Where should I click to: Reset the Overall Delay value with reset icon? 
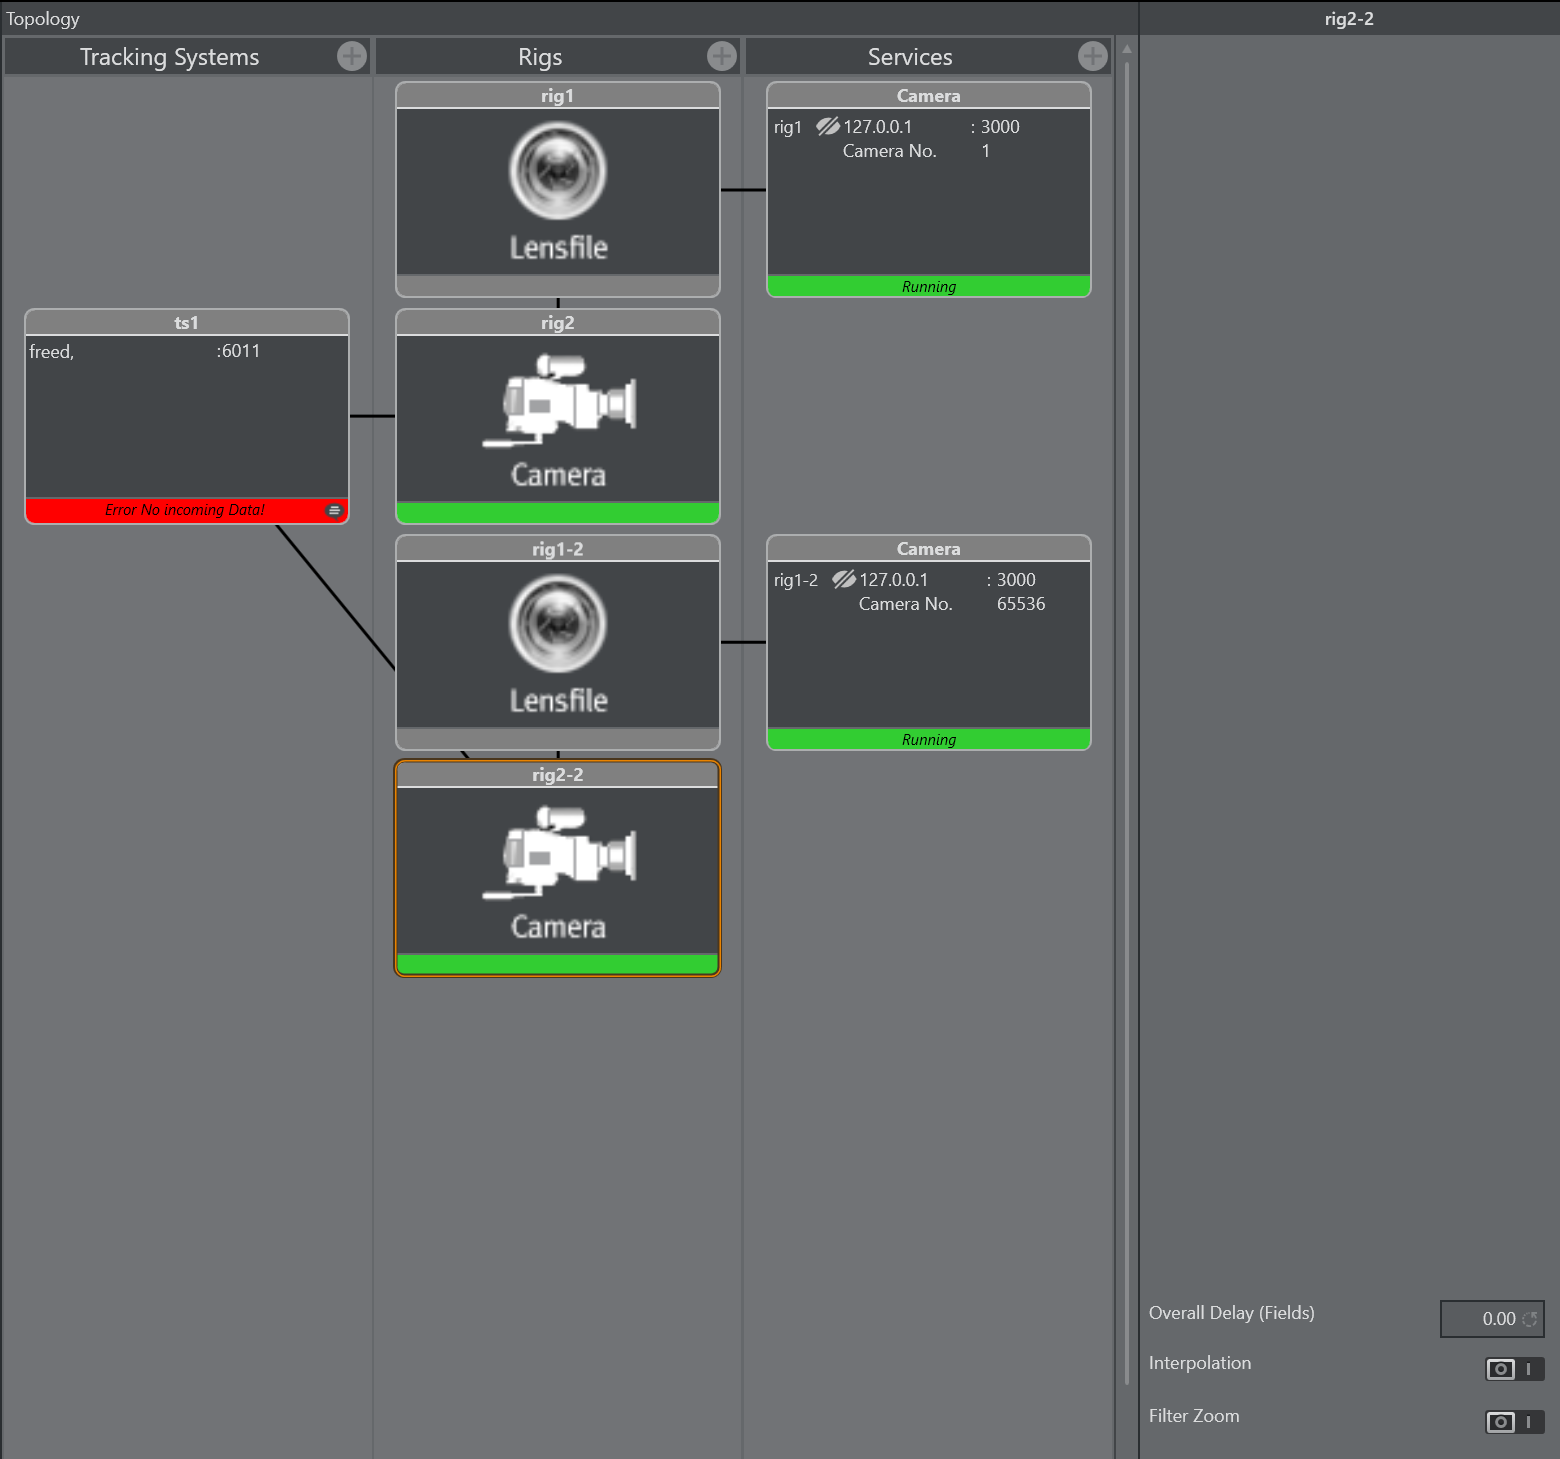coord(1529,1319)
